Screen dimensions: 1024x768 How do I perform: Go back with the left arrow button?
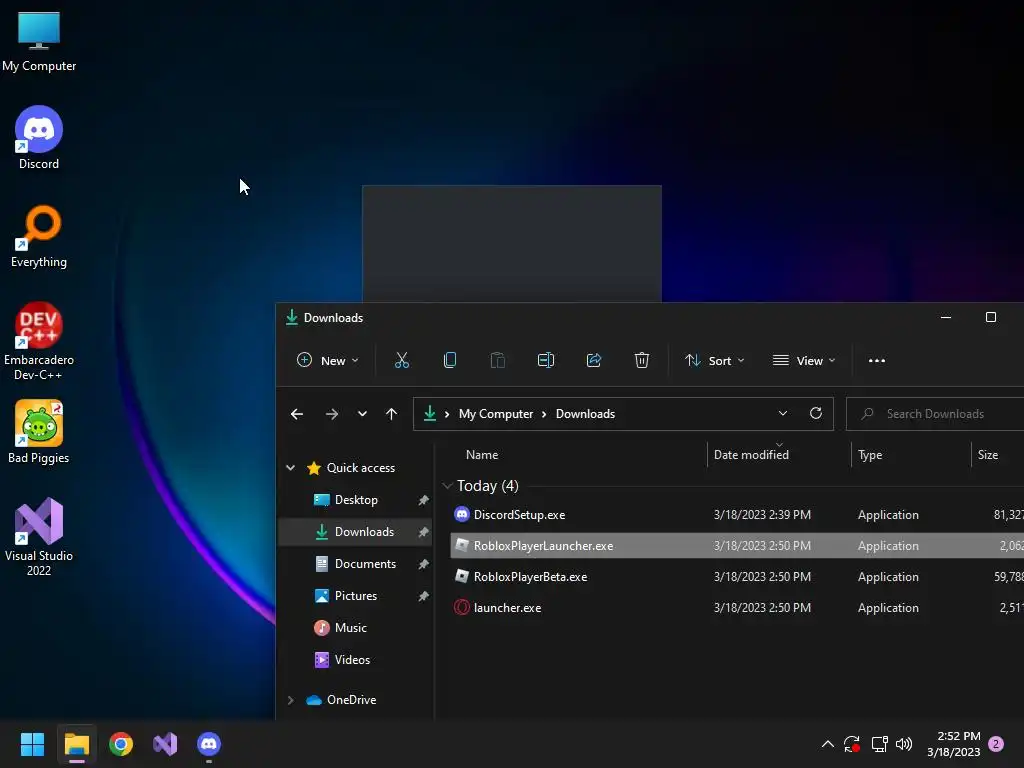click(297, 414)
